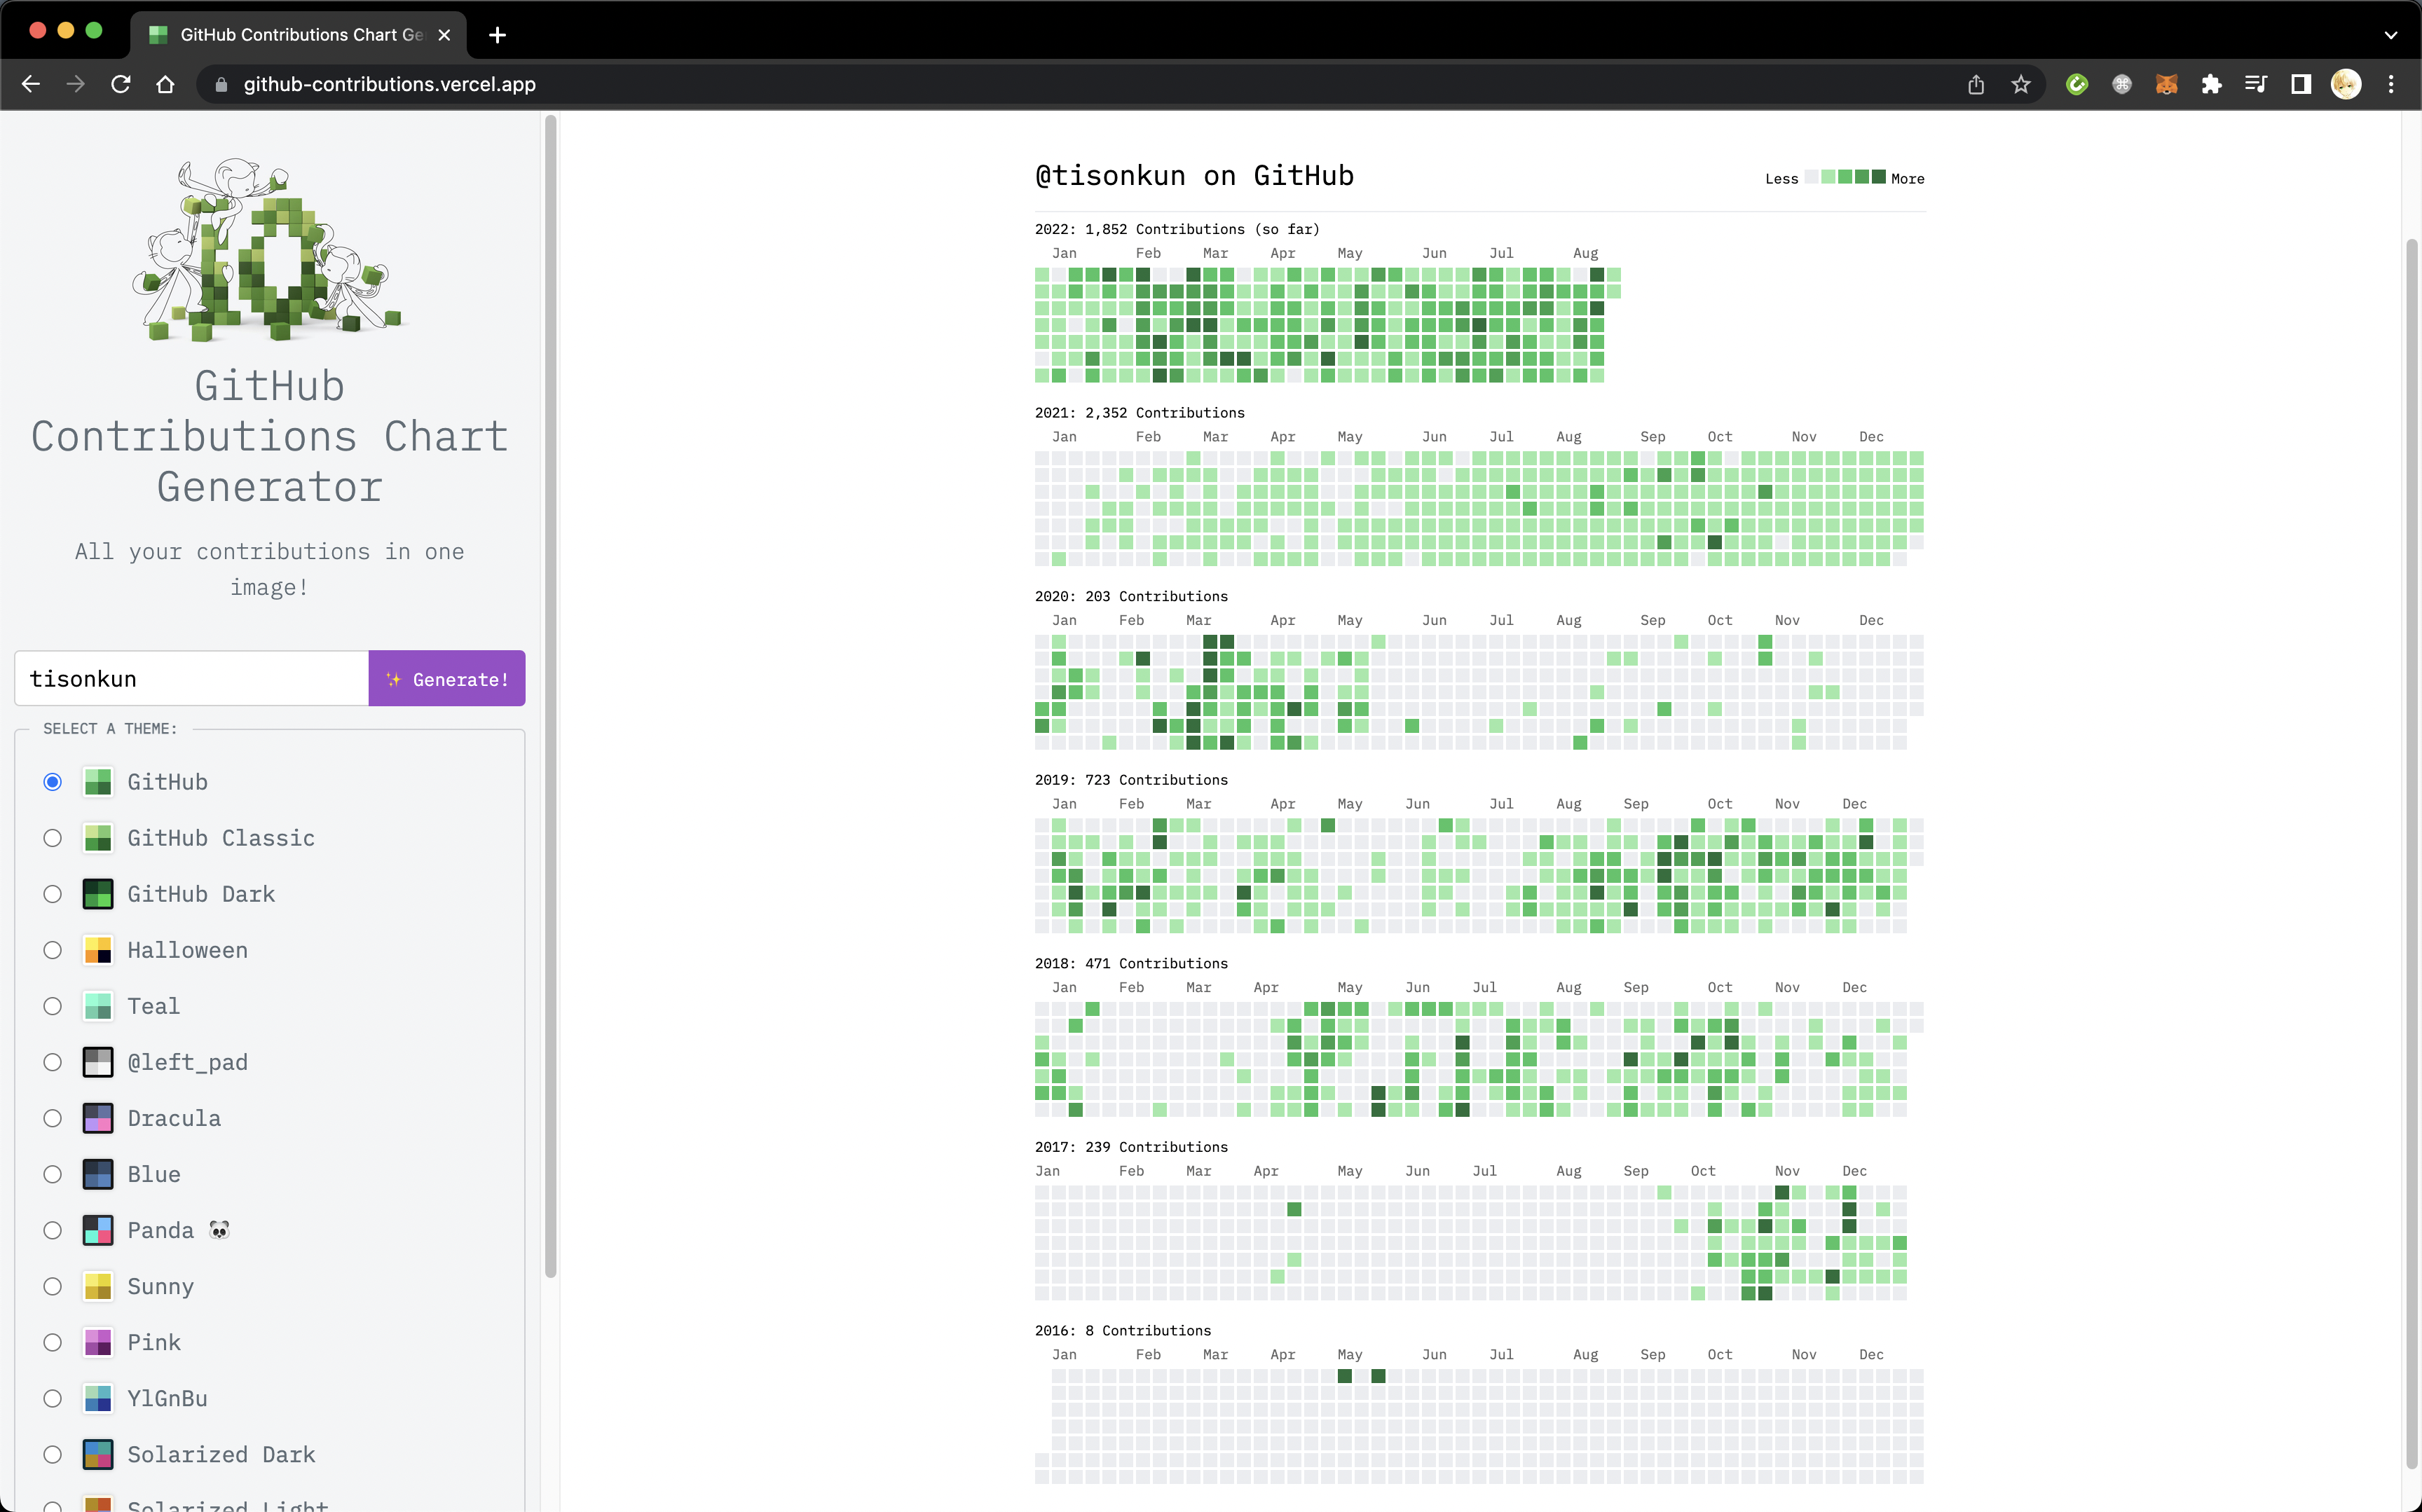Open the MetaMask fox extension

[2166, 84]
